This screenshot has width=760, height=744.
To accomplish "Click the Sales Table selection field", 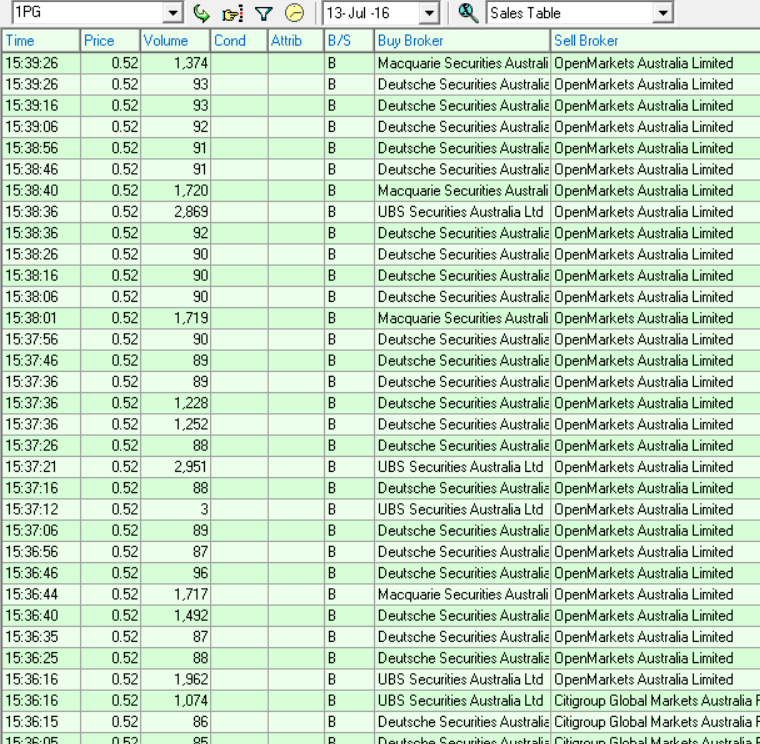I will pos(570,13).
